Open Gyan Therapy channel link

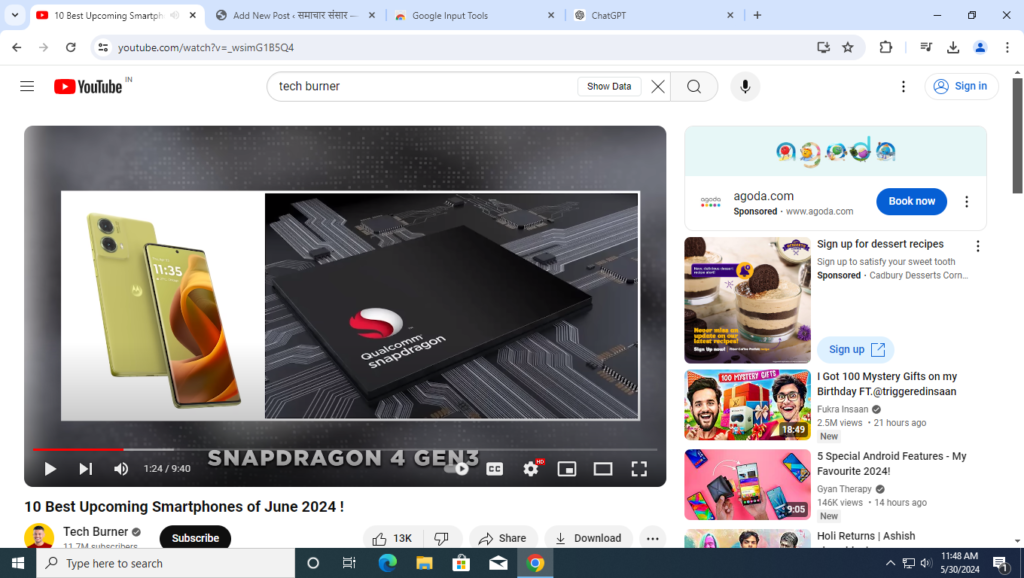(x=844, y=489)
